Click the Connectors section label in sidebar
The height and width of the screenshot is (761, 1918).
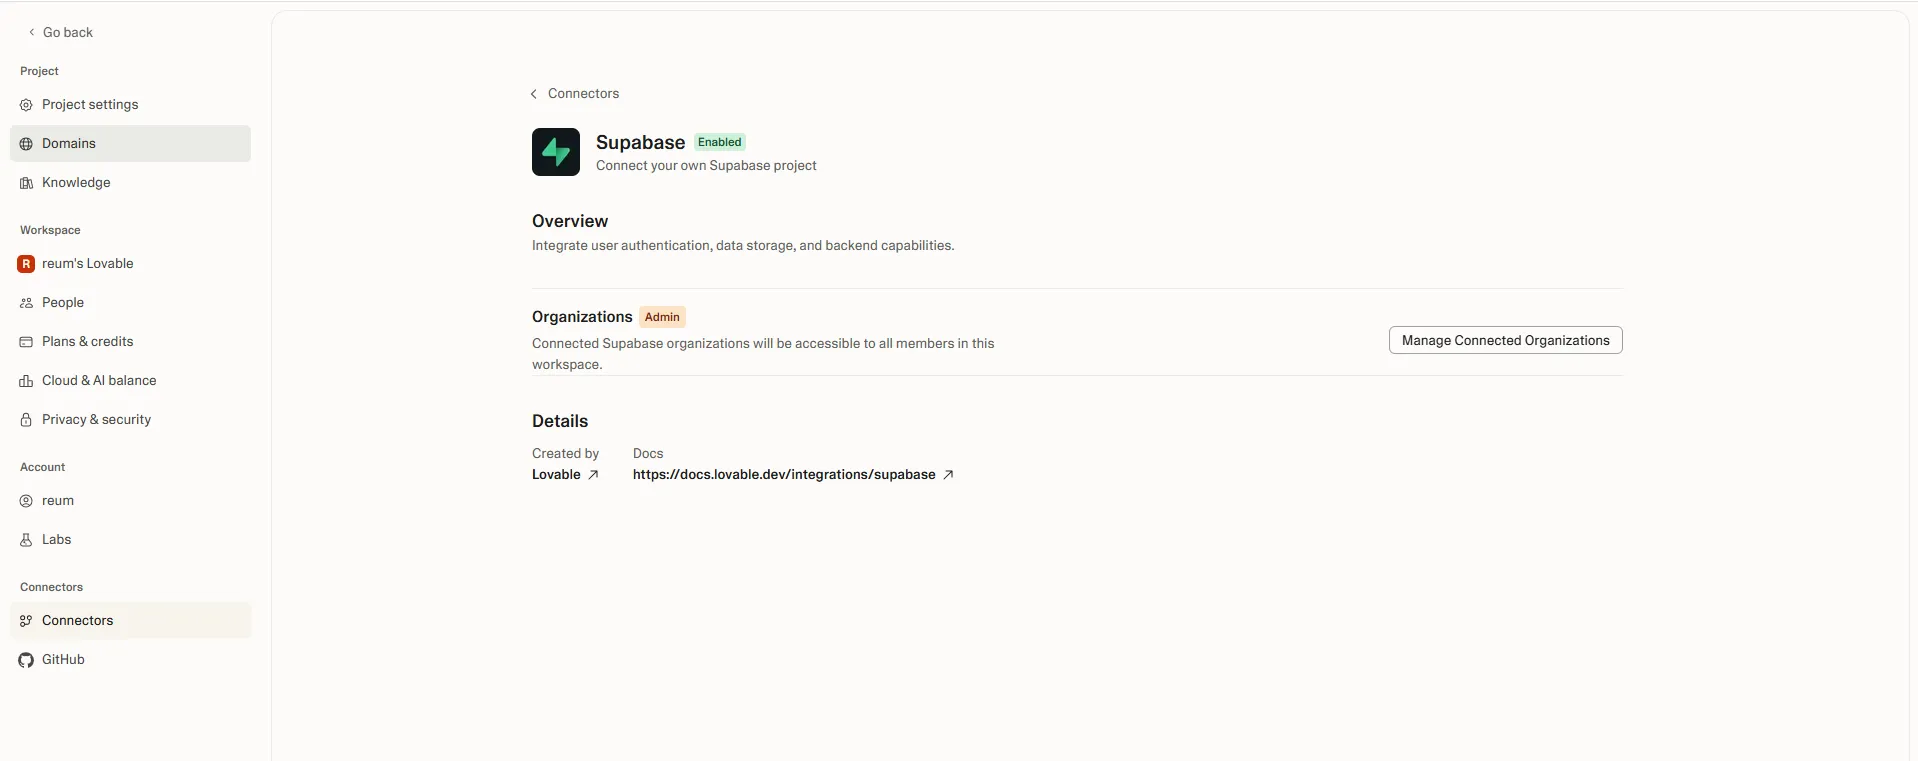(x=51, y=587)
